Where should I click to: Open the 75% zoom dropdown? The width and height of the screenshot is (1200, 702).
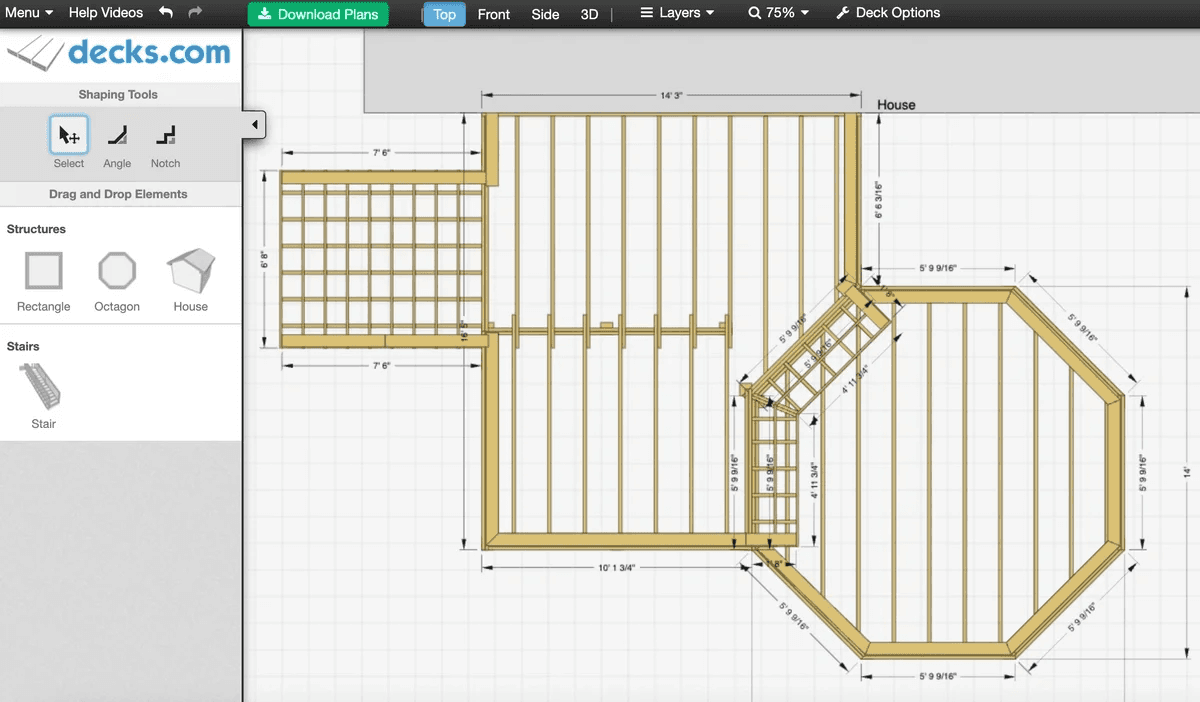click(x=778, y=13)
